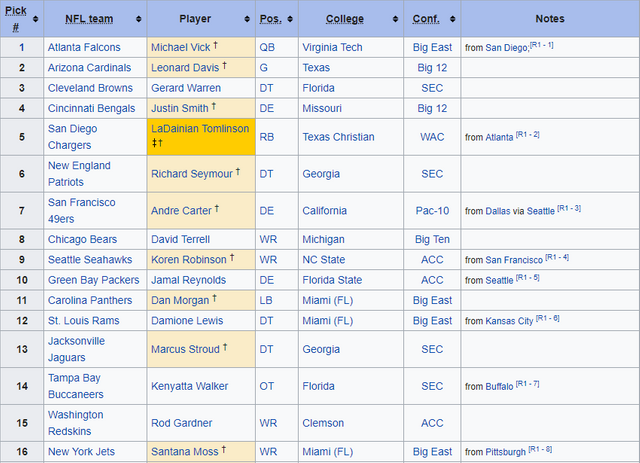
Task: Sort by Pos. column arrows
Action: [290, 19]
